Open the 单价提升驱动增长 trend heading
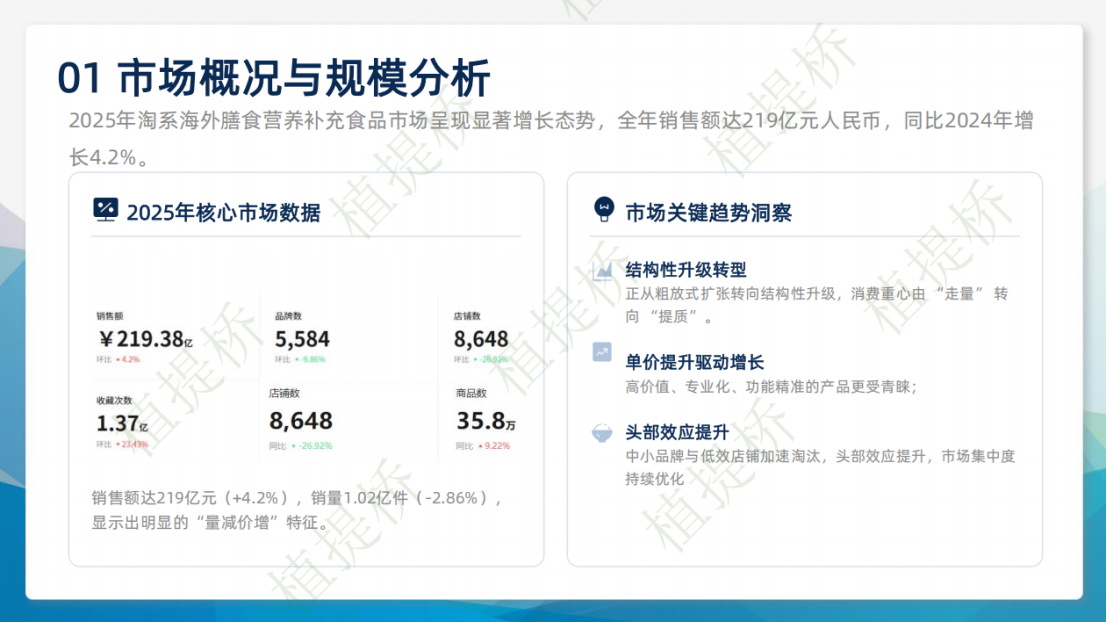The width and height of the screenshot is (1107, 622). coord(694,362)
